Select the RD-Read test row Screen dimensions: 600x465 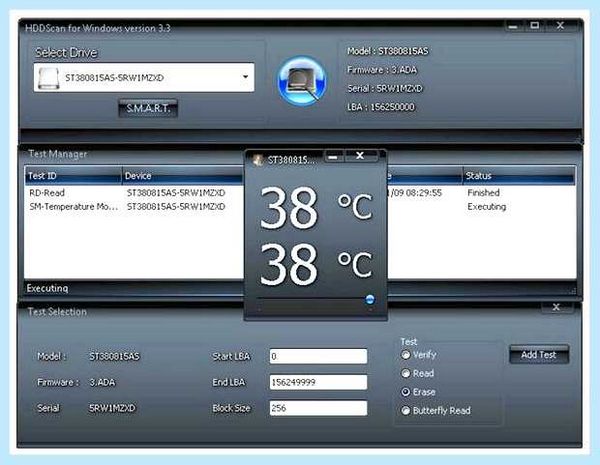pyautogui.click(x=300, y=193)
